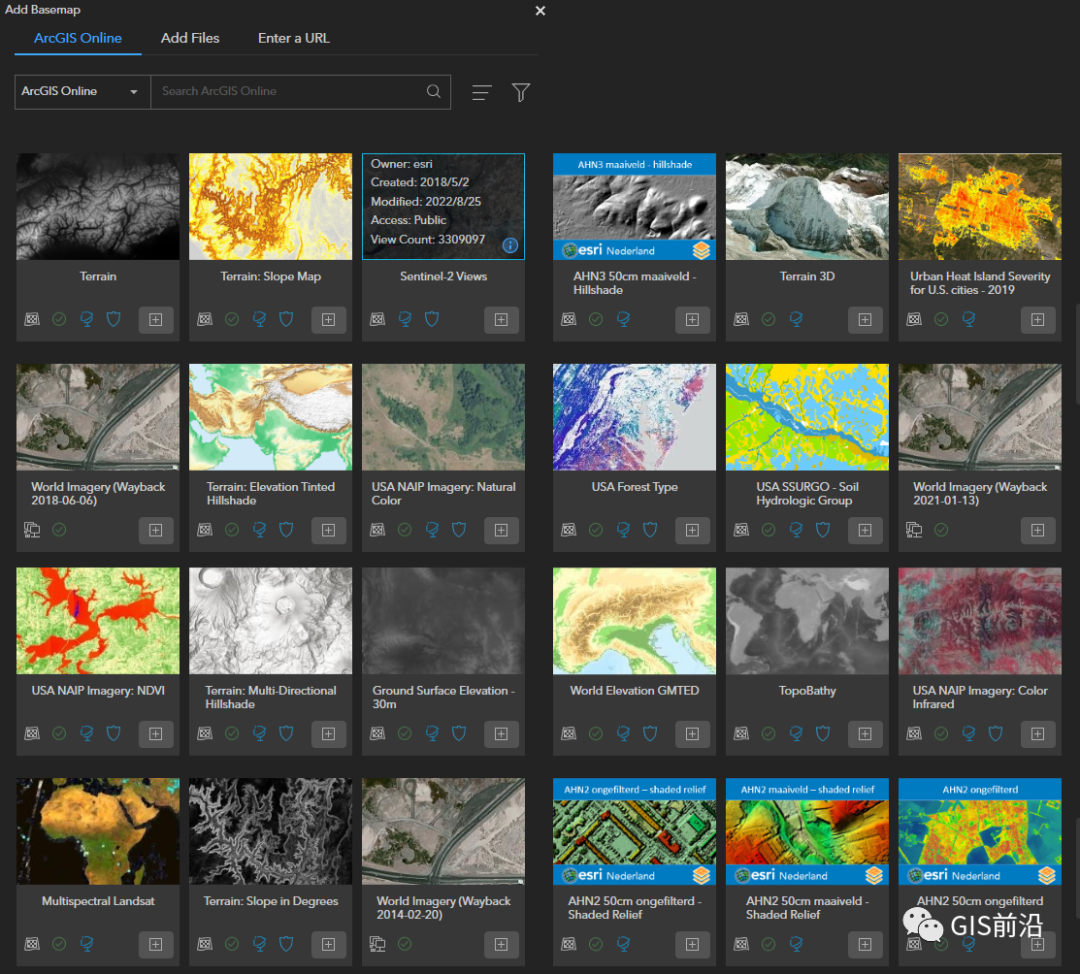Open the filter funnel icon
The width and height of the screenshot is (1080, 974).
point(521,92)
